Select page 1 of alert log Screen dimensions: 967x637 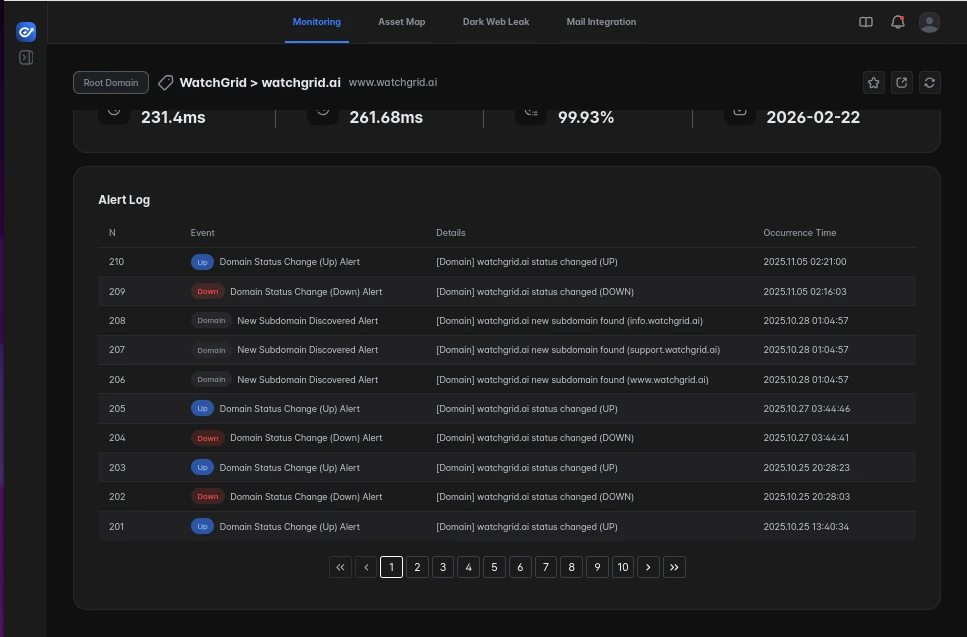pos(392,567)
